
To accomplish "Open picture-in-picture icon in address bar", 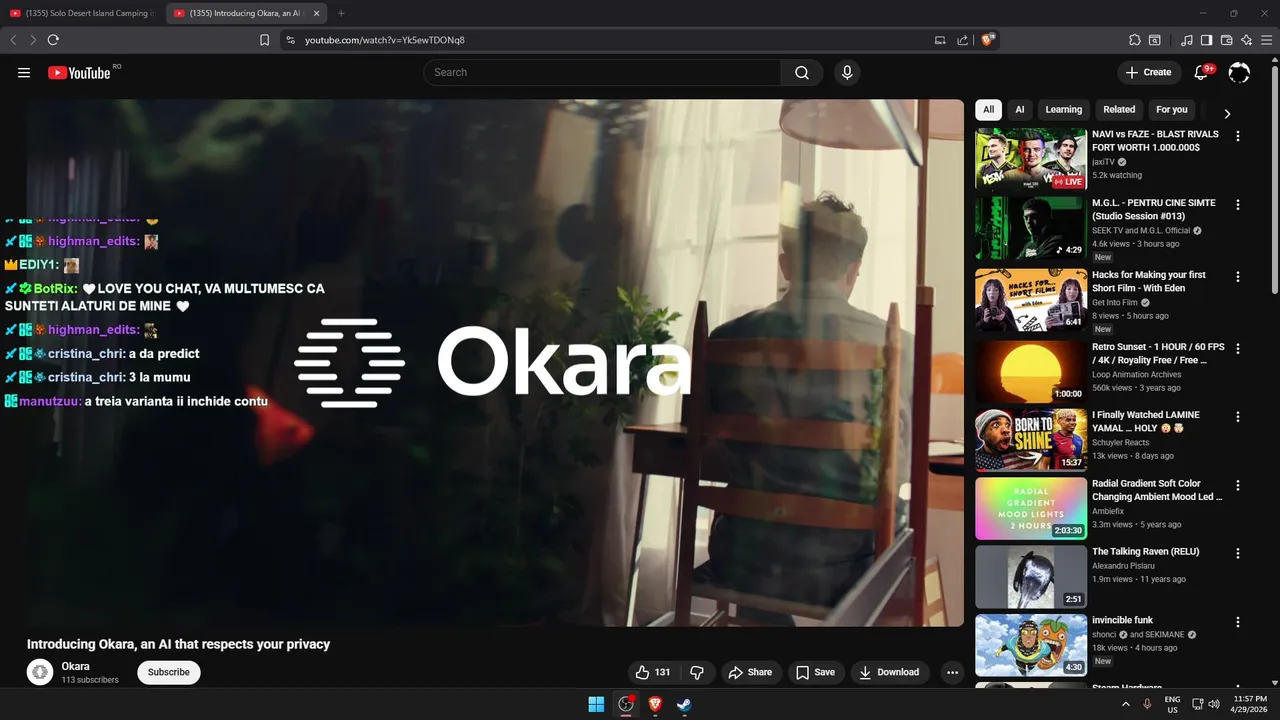I will click(940, 40).
